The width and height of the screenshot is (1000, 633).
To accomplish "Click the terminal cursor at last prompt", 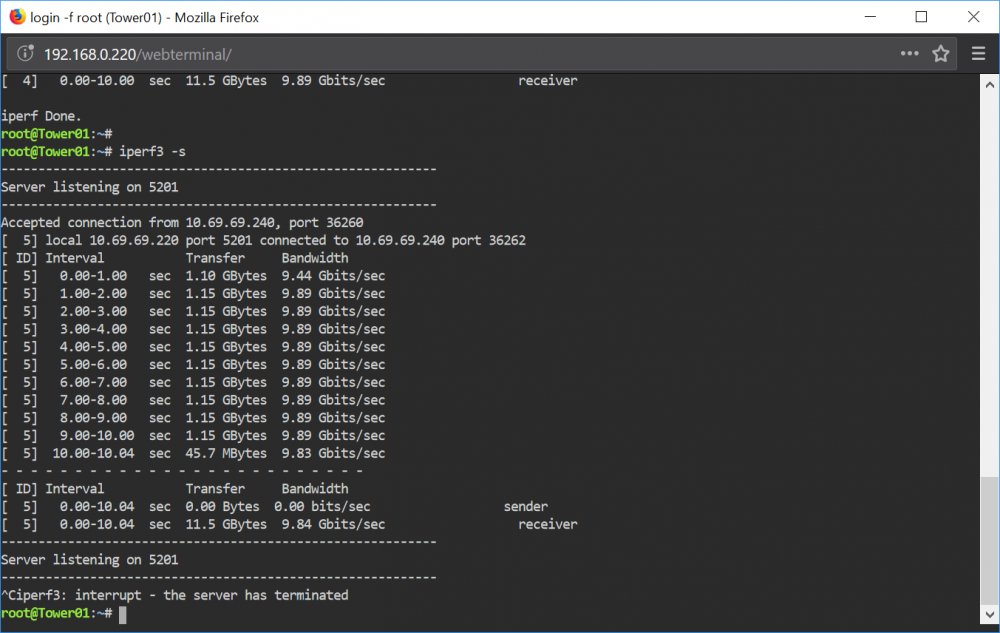I will [x=122, y=615].
